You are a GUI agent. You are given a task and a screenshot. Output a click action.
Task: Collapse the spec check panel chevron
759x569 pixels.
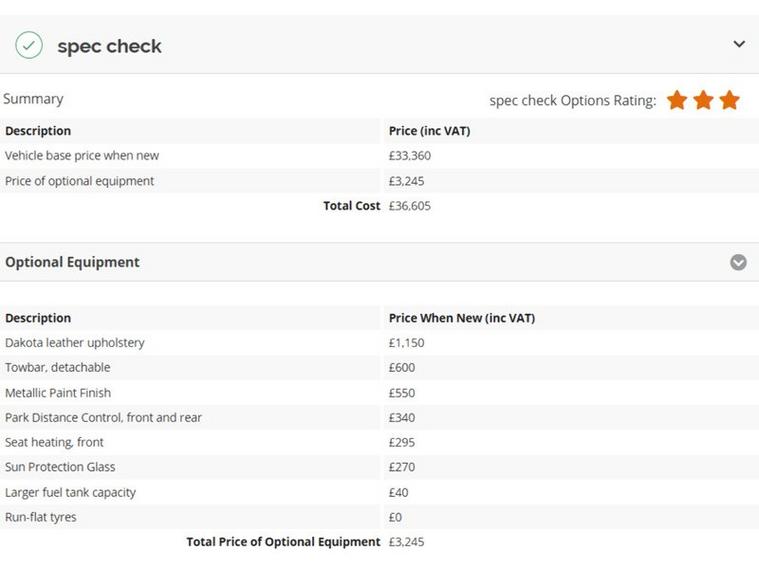pos(739,44)
